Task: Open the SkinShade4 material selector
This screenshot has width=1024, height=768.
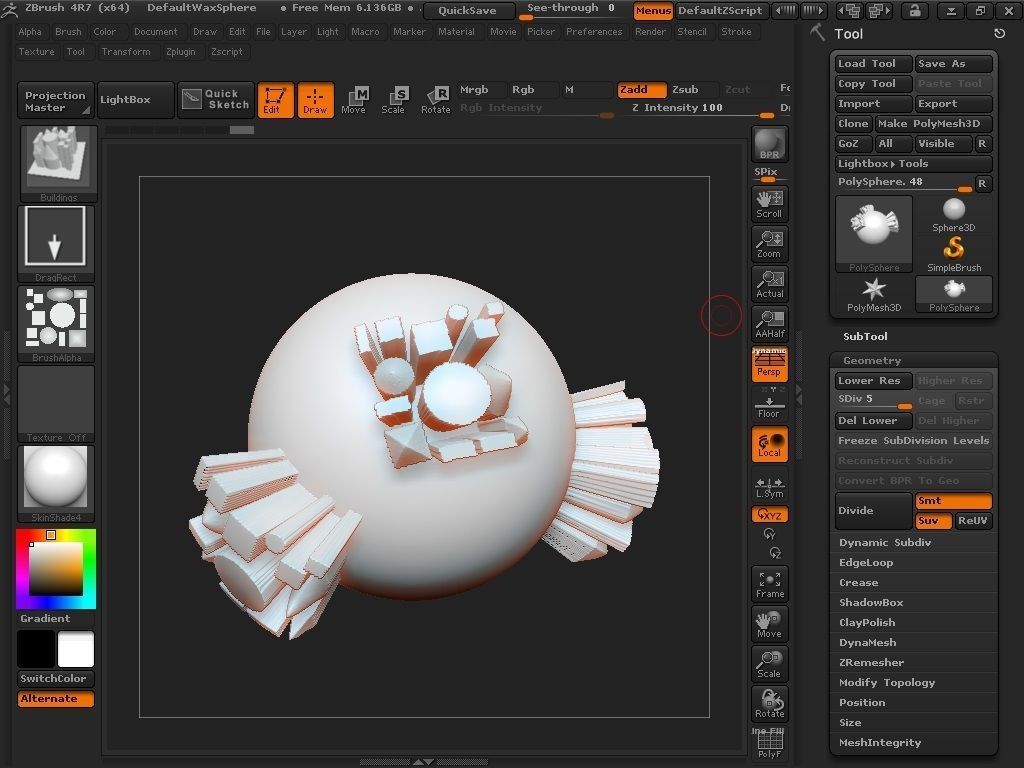Action: click(56, 484)
